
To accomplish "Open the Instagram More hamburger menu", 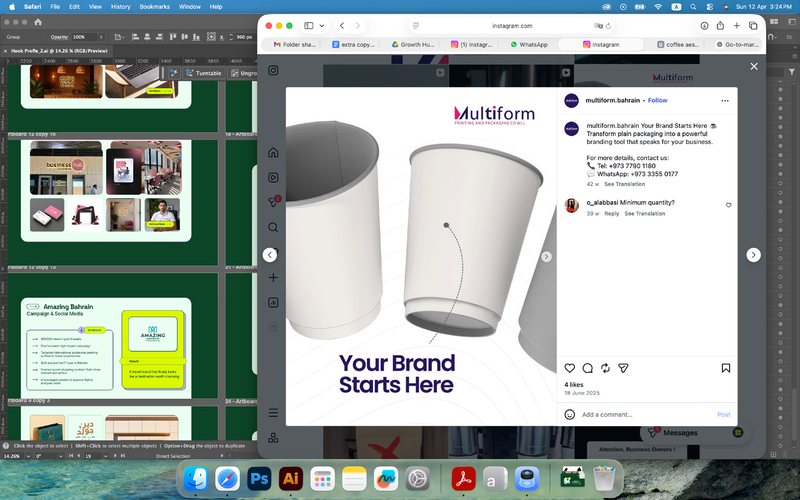I will click(x=273, y=413).
